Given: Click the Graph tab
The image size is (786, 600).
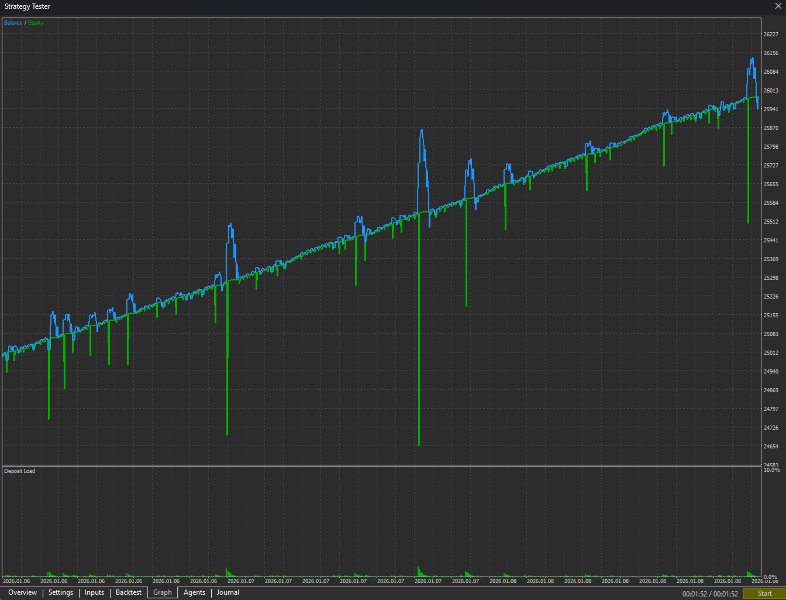Looking at the screenshot, I should tap(162, 592).
